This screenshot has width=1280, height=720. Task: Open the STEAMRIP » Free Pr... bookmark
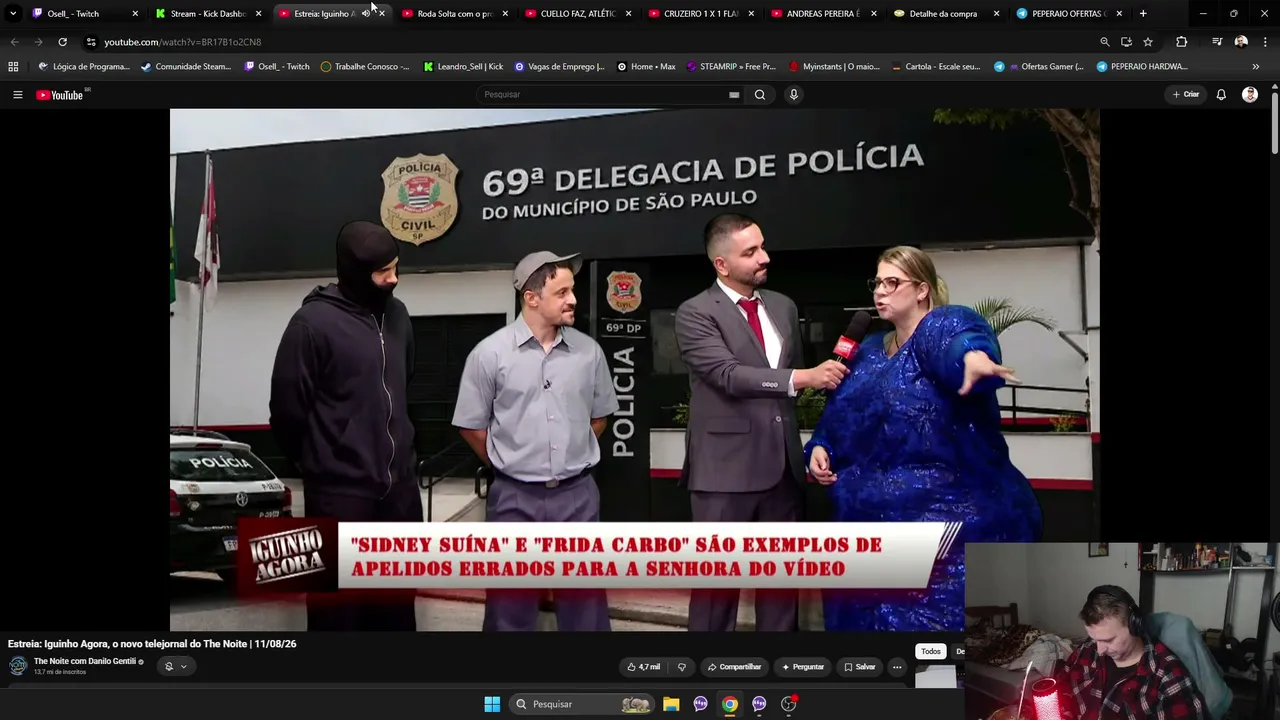[731, 67]
